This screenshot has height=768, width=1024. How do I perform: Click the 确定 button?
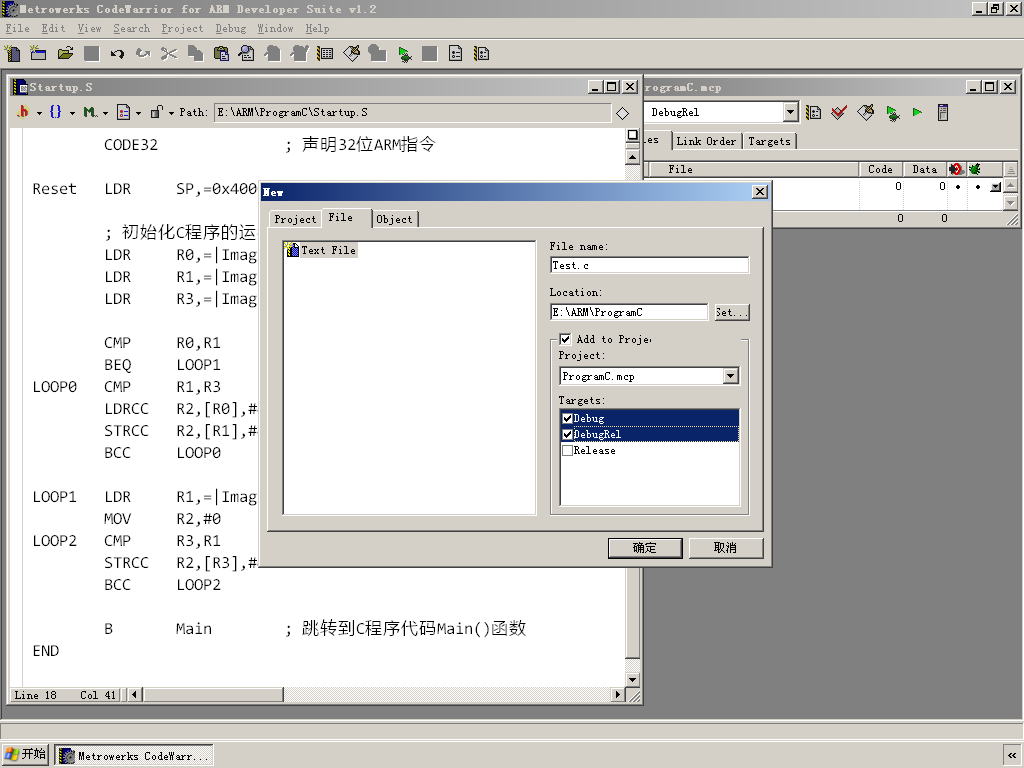(645, 548)
